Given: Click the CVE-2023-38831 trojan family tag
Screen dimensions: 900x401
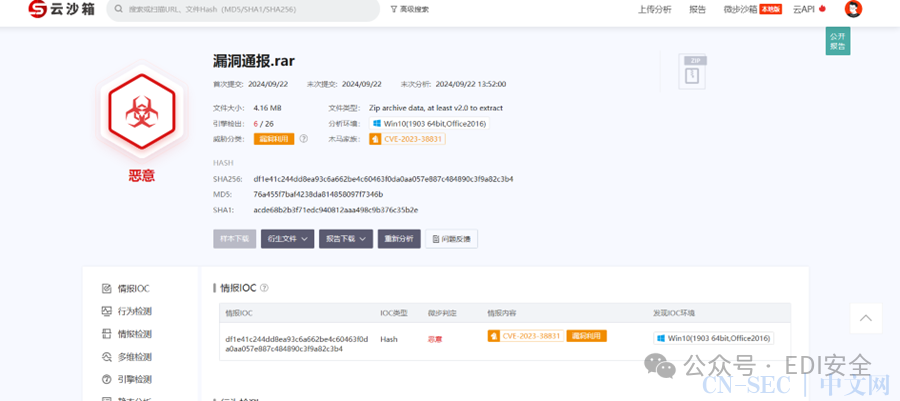Looking at the screenshot, I should pyautogui.click(x=407, y=139).
